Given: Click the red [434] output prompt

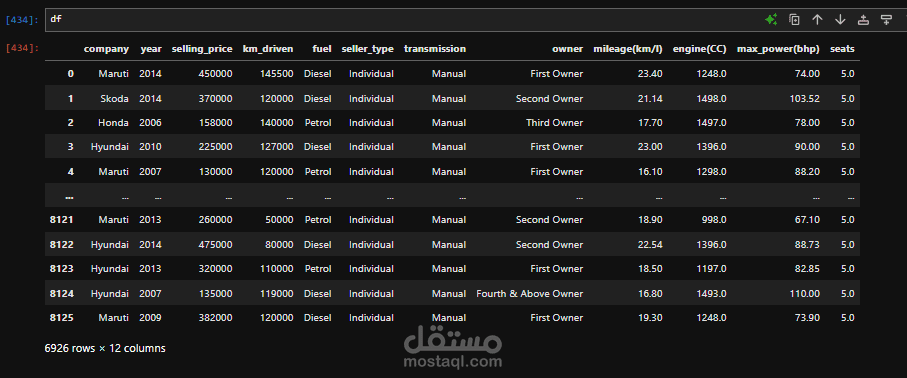Looking at the screenshot, I should tap(22, 48).
